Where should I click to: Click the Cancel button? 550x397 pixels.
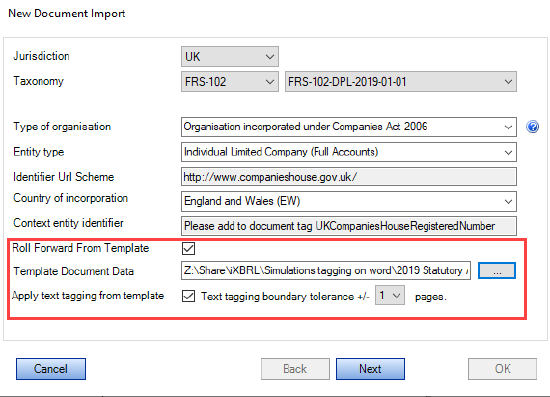(x=51, y=369)
